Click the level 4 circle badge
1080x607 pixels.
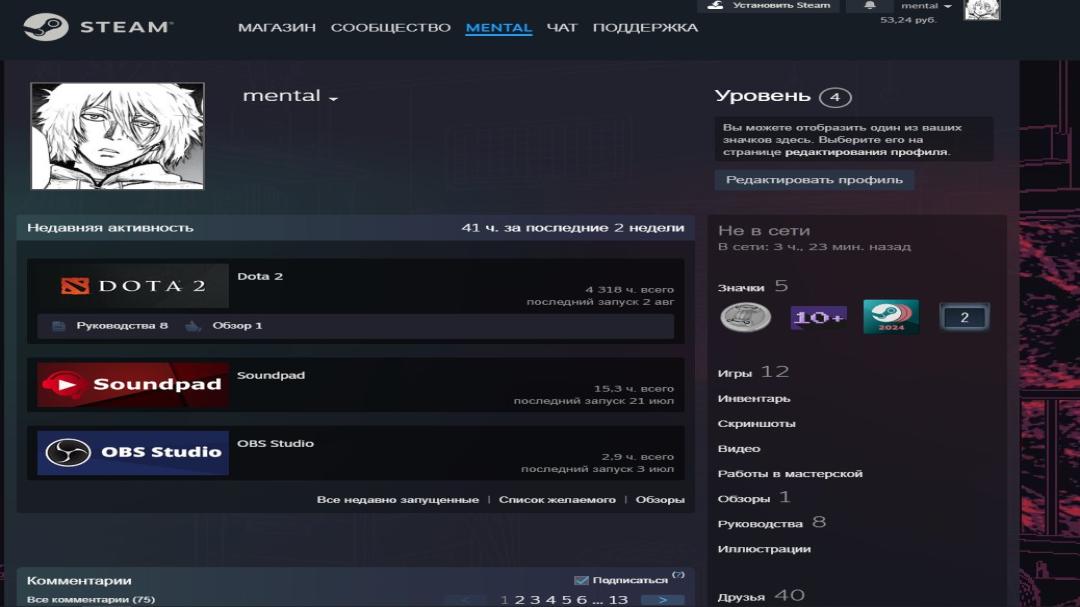tap(835, 97)
